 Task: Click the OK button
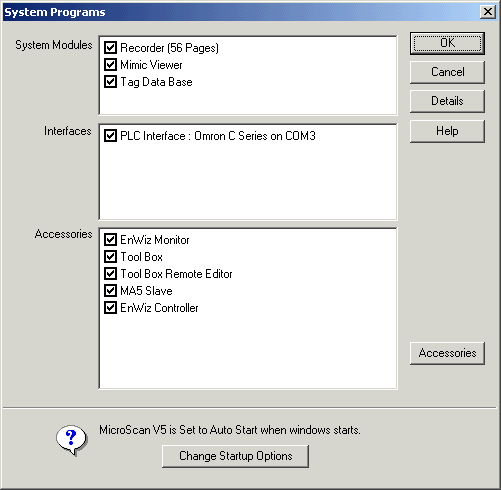point(447,43)
